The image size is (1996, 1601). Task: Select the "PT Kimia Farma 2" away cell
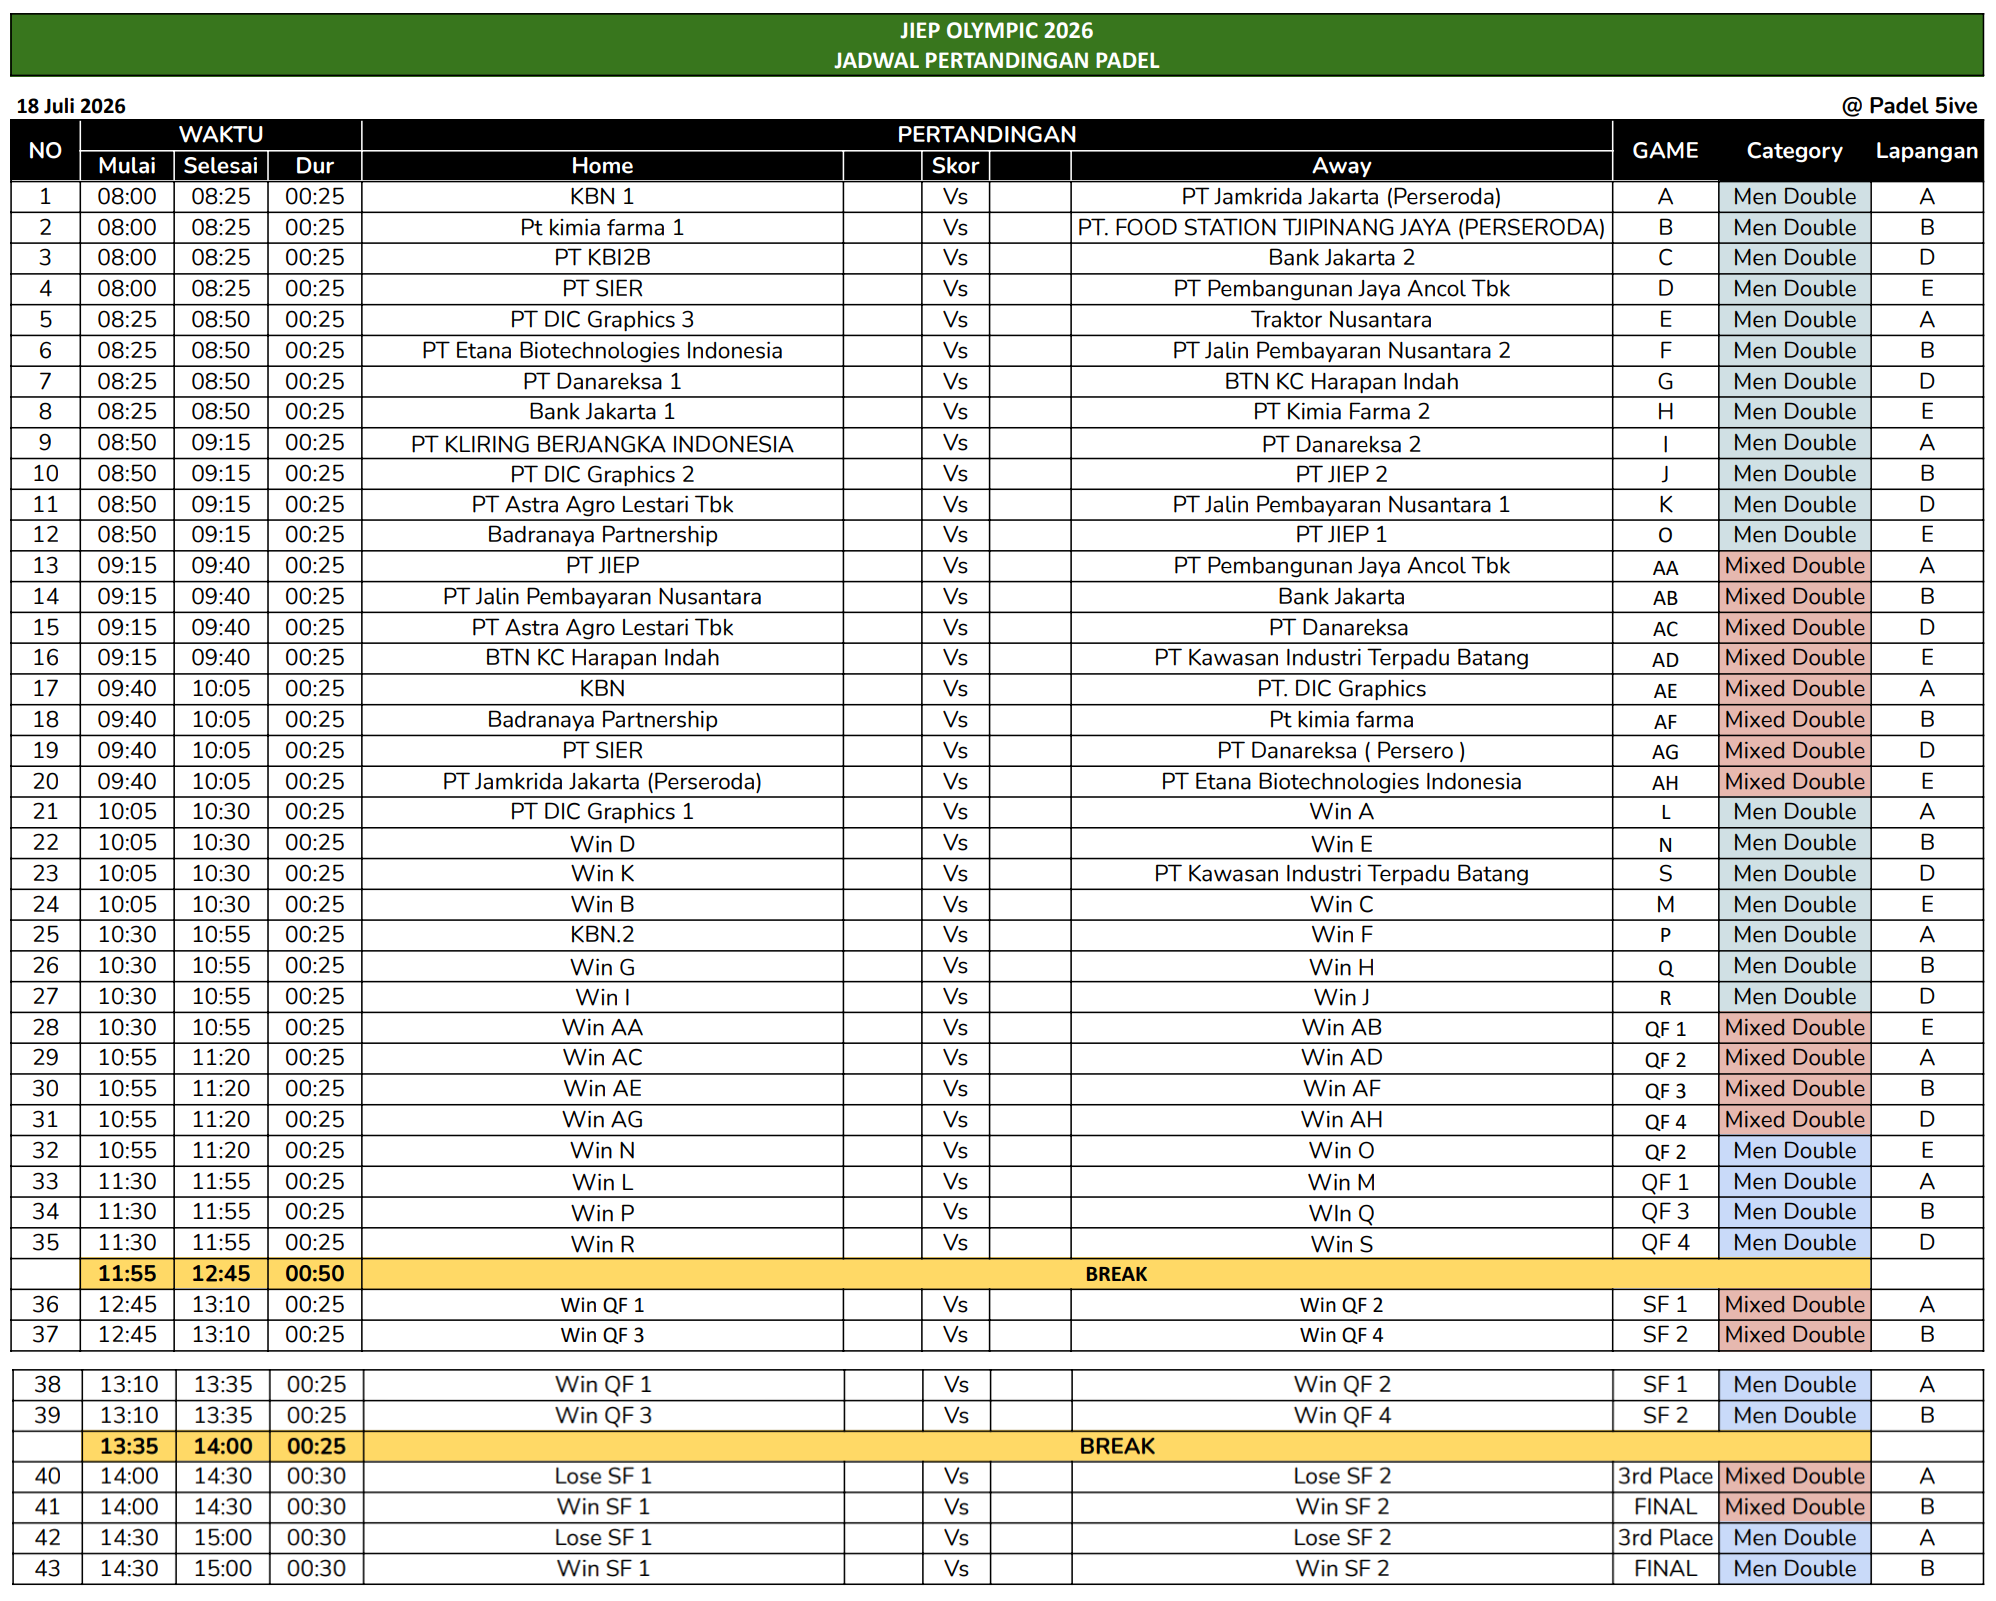pos(1341,412)
